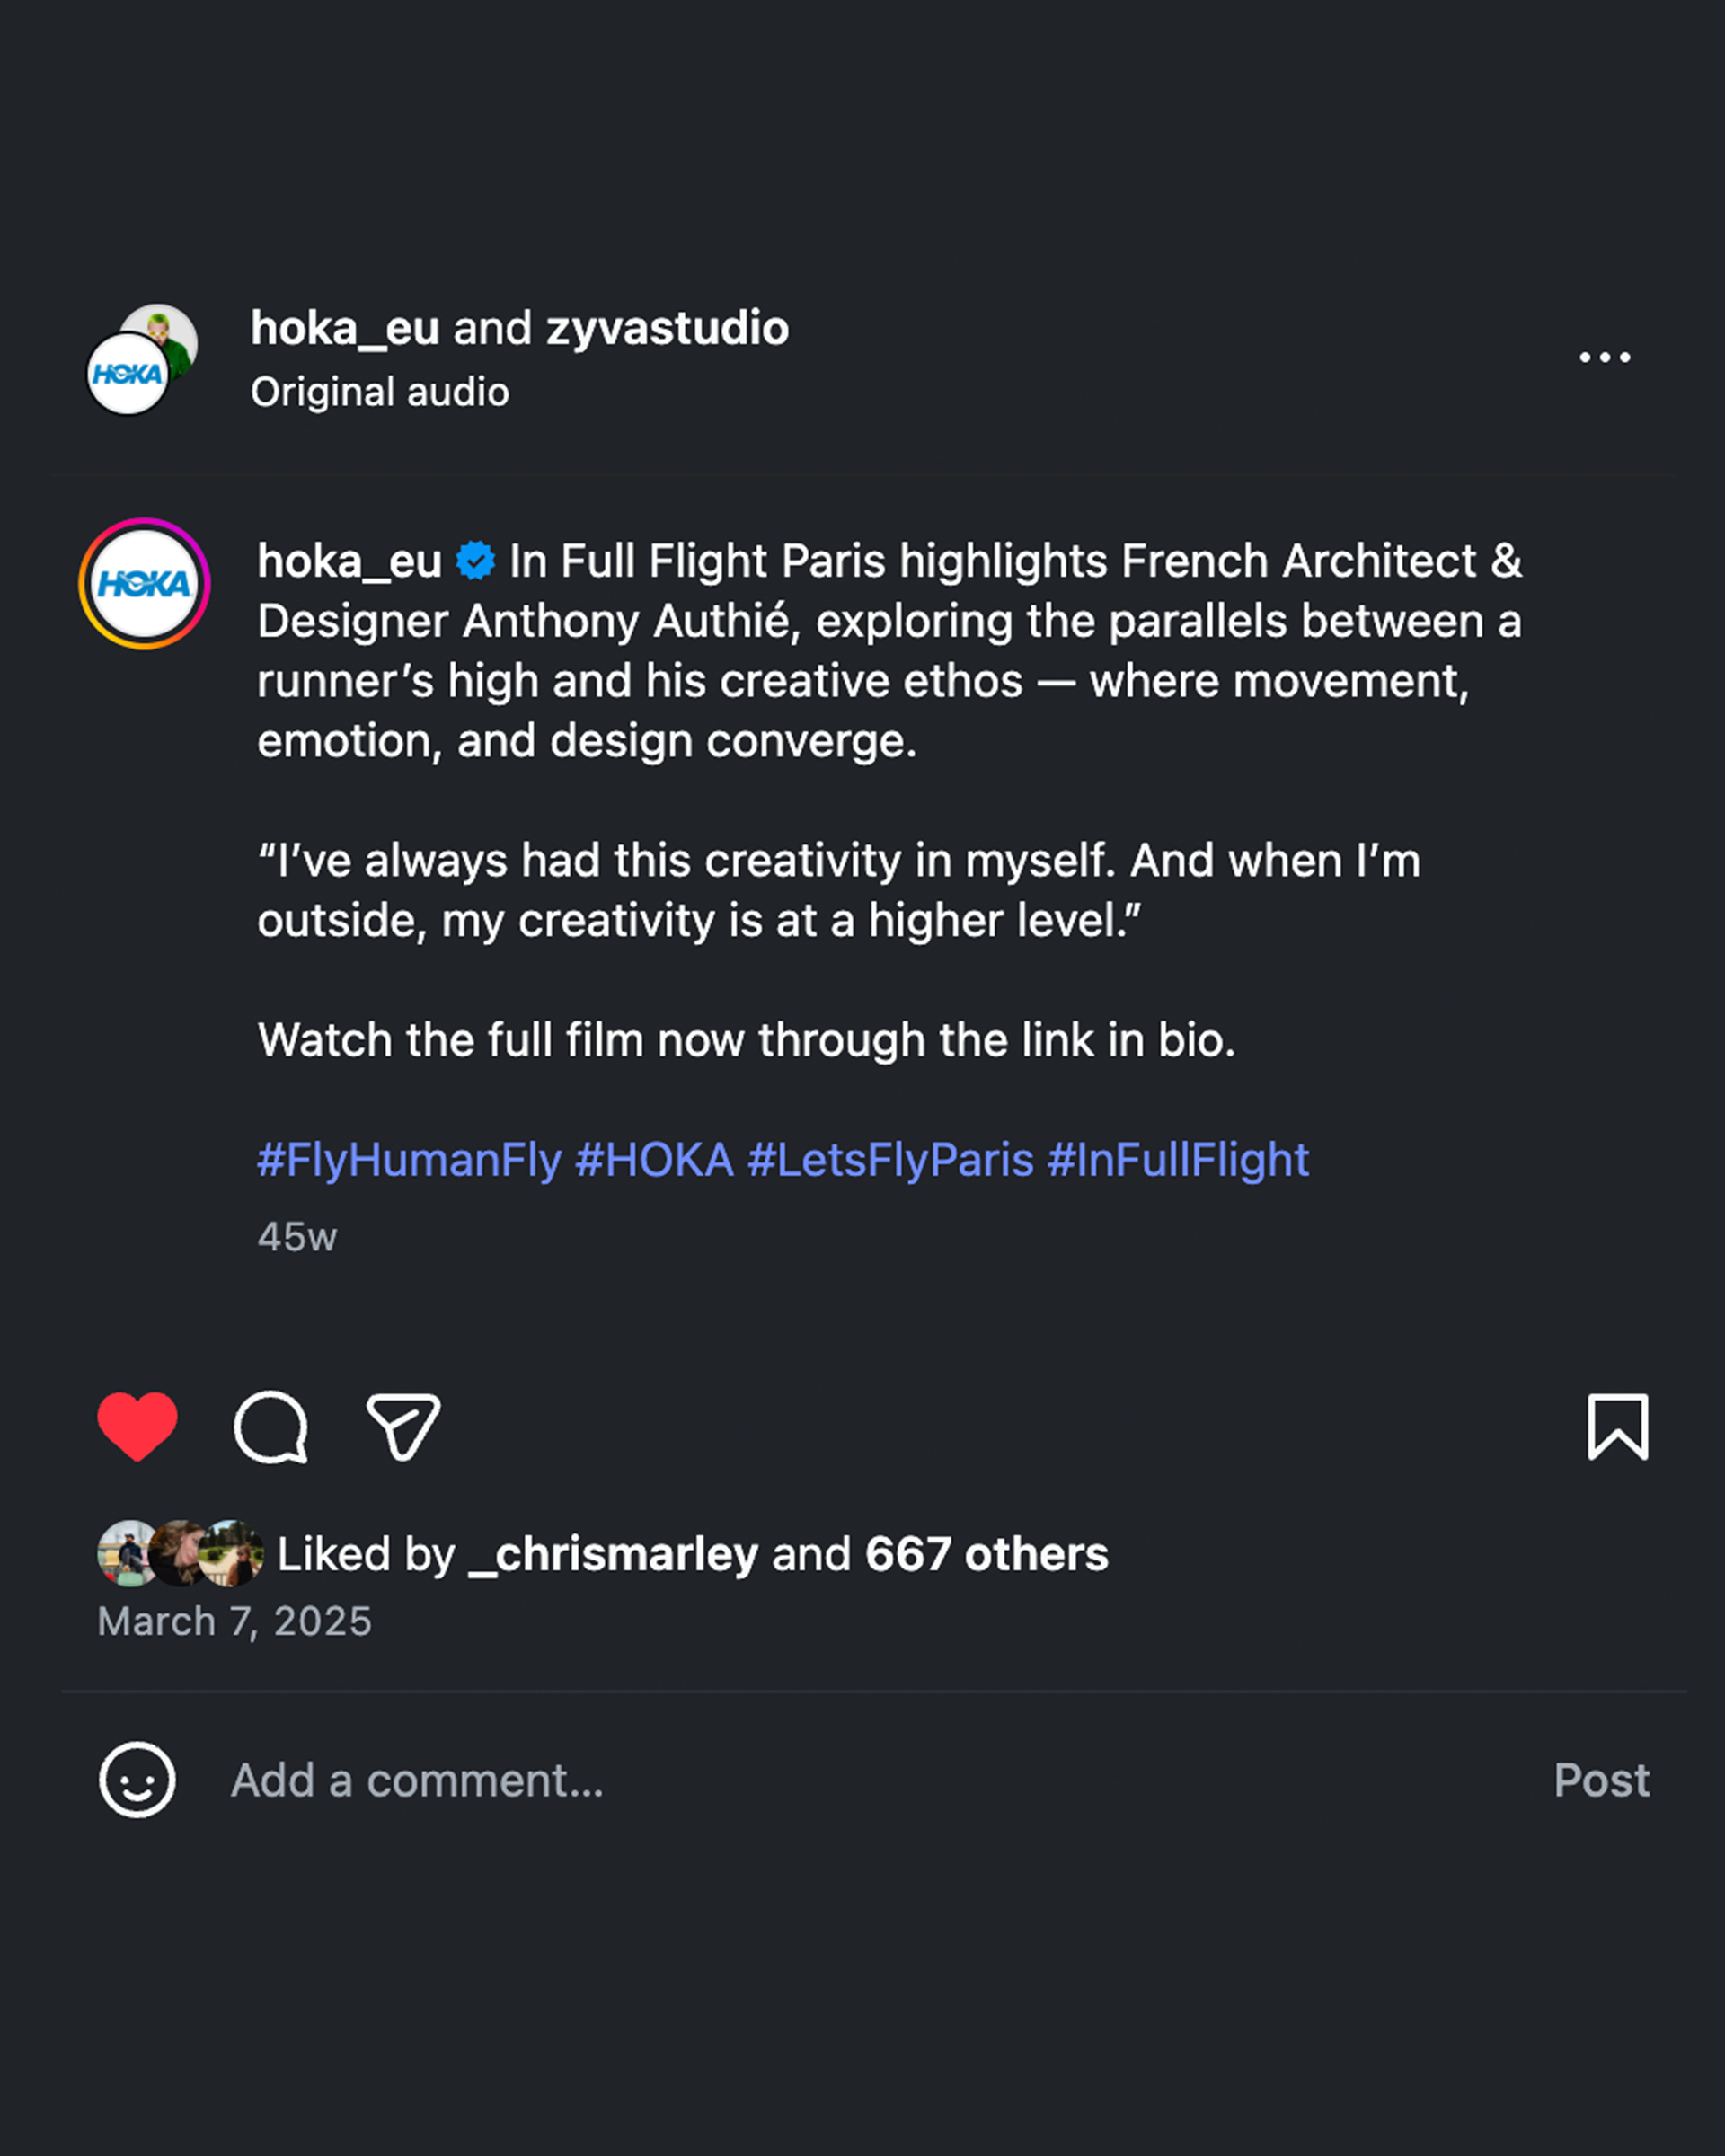The image size is (1725, 2156).
Task: Open the #HOKA hashtag
Action: coord(654,1160)
